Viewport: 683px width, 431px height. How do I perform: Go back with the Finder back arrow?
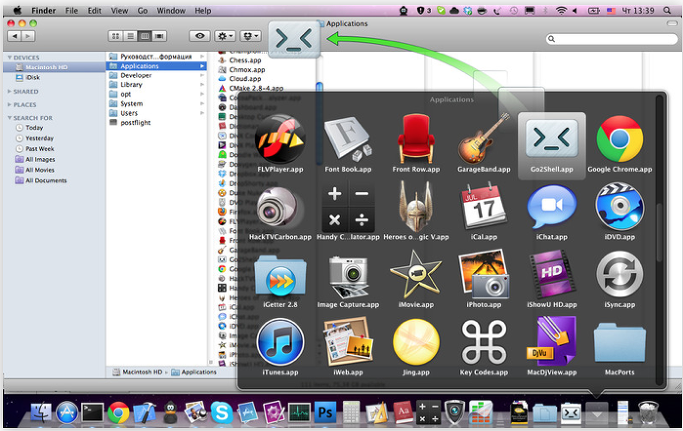coord(15,36)
